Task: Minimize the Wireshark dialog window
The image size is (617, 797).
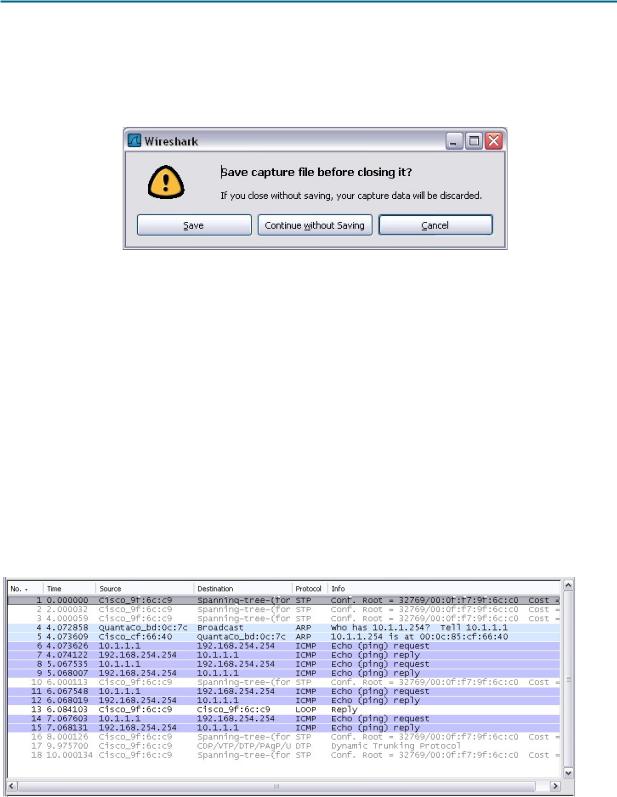Action: 454,141
